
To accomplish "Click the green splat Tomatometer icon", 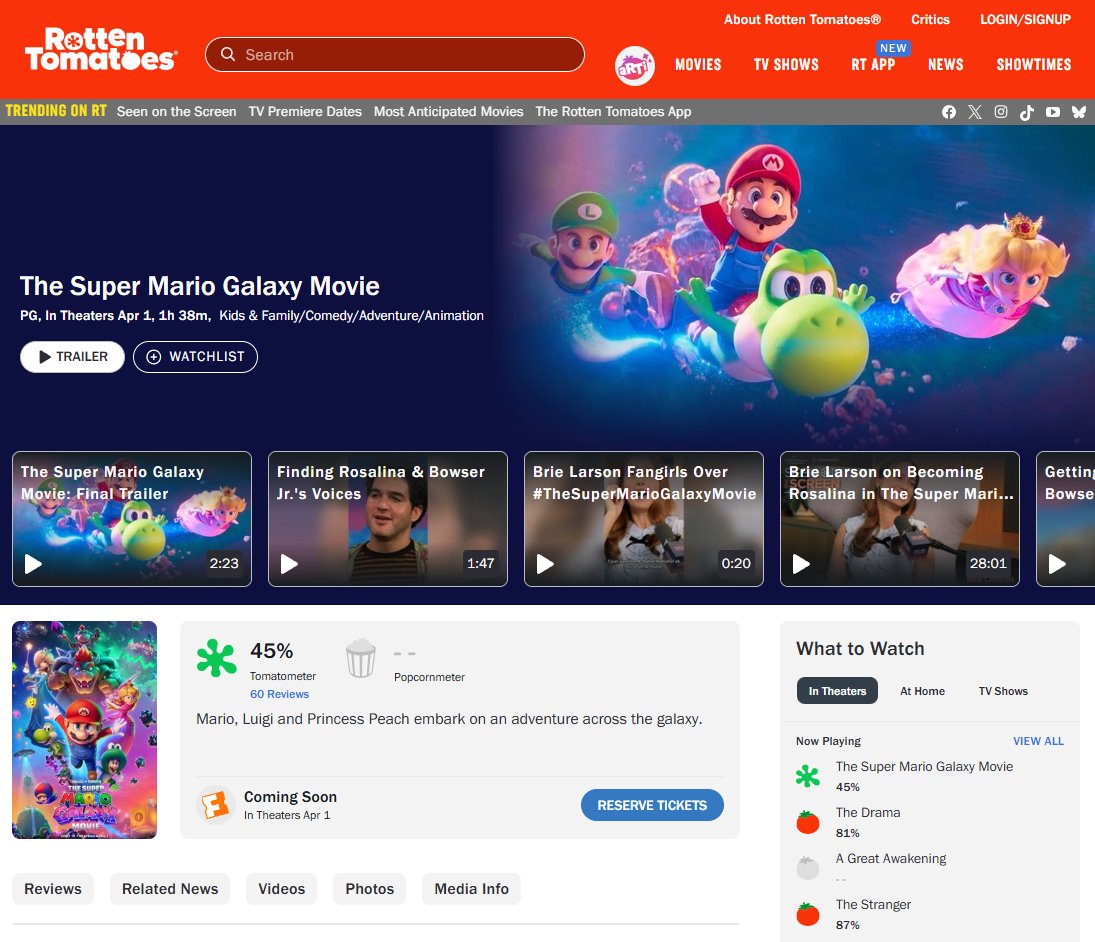I will pos(216,658).
